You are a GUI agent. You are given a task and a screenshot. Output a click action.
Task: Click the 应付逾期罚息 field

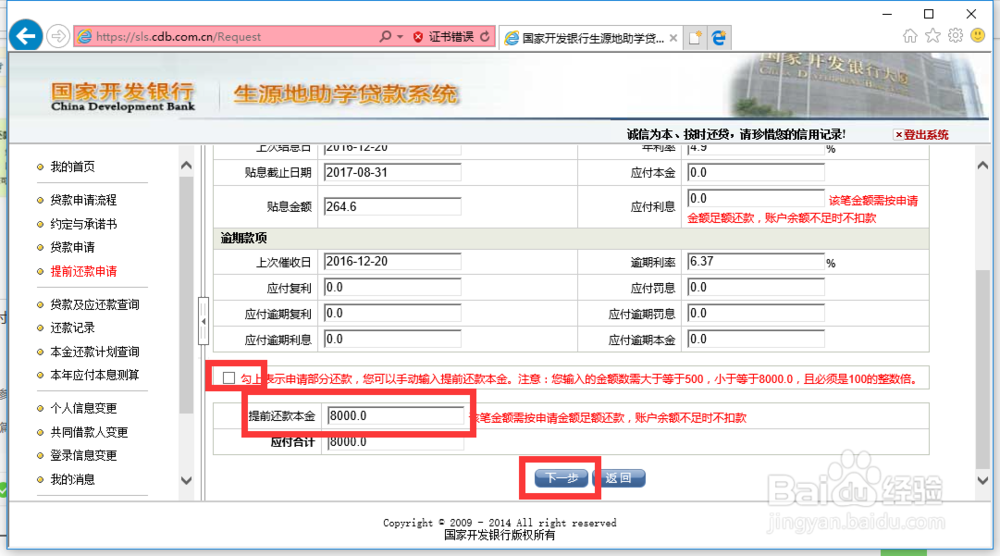click(x=756, y=313)
